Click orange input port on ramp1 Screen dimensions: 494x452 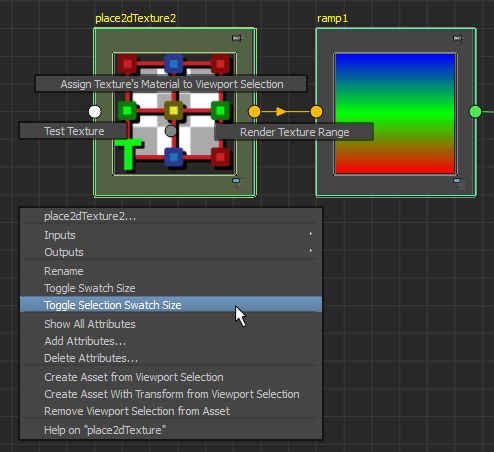[x=316, y=112]
